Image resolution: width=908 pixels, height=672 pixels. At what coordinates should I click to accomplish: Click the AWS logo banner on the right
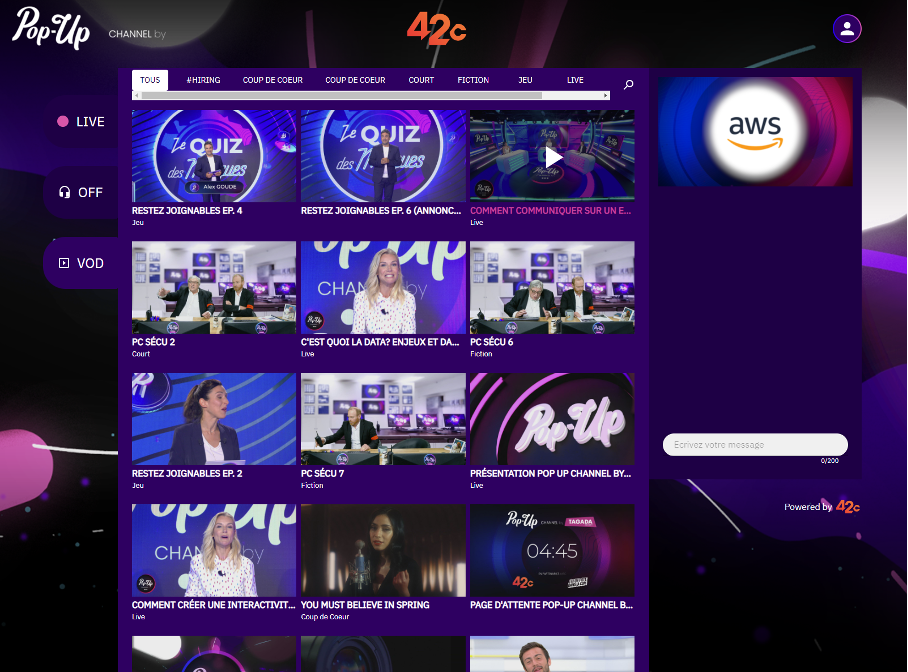click(755, 132)
